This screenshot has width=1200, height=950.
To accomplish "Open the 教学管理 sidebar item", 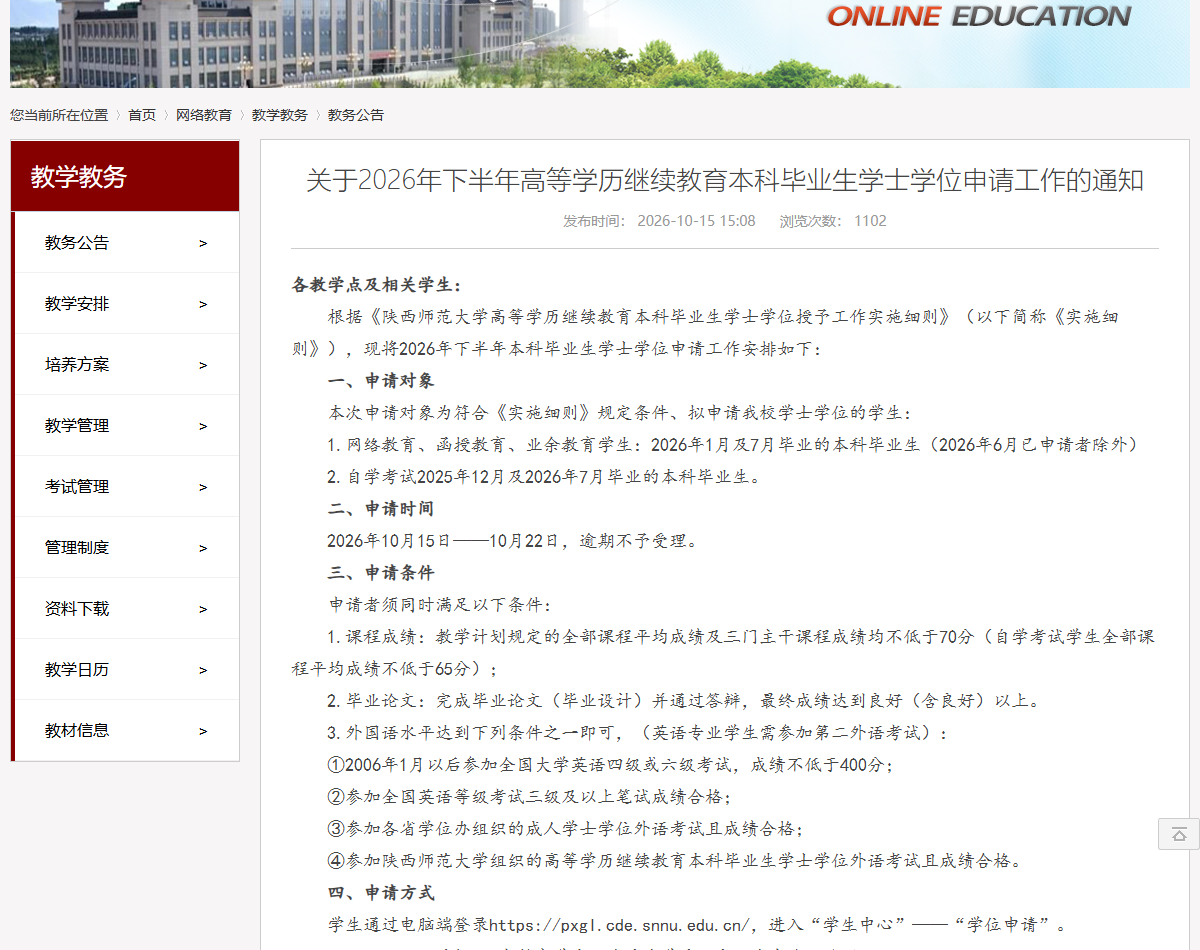I will tap(127, 425).
